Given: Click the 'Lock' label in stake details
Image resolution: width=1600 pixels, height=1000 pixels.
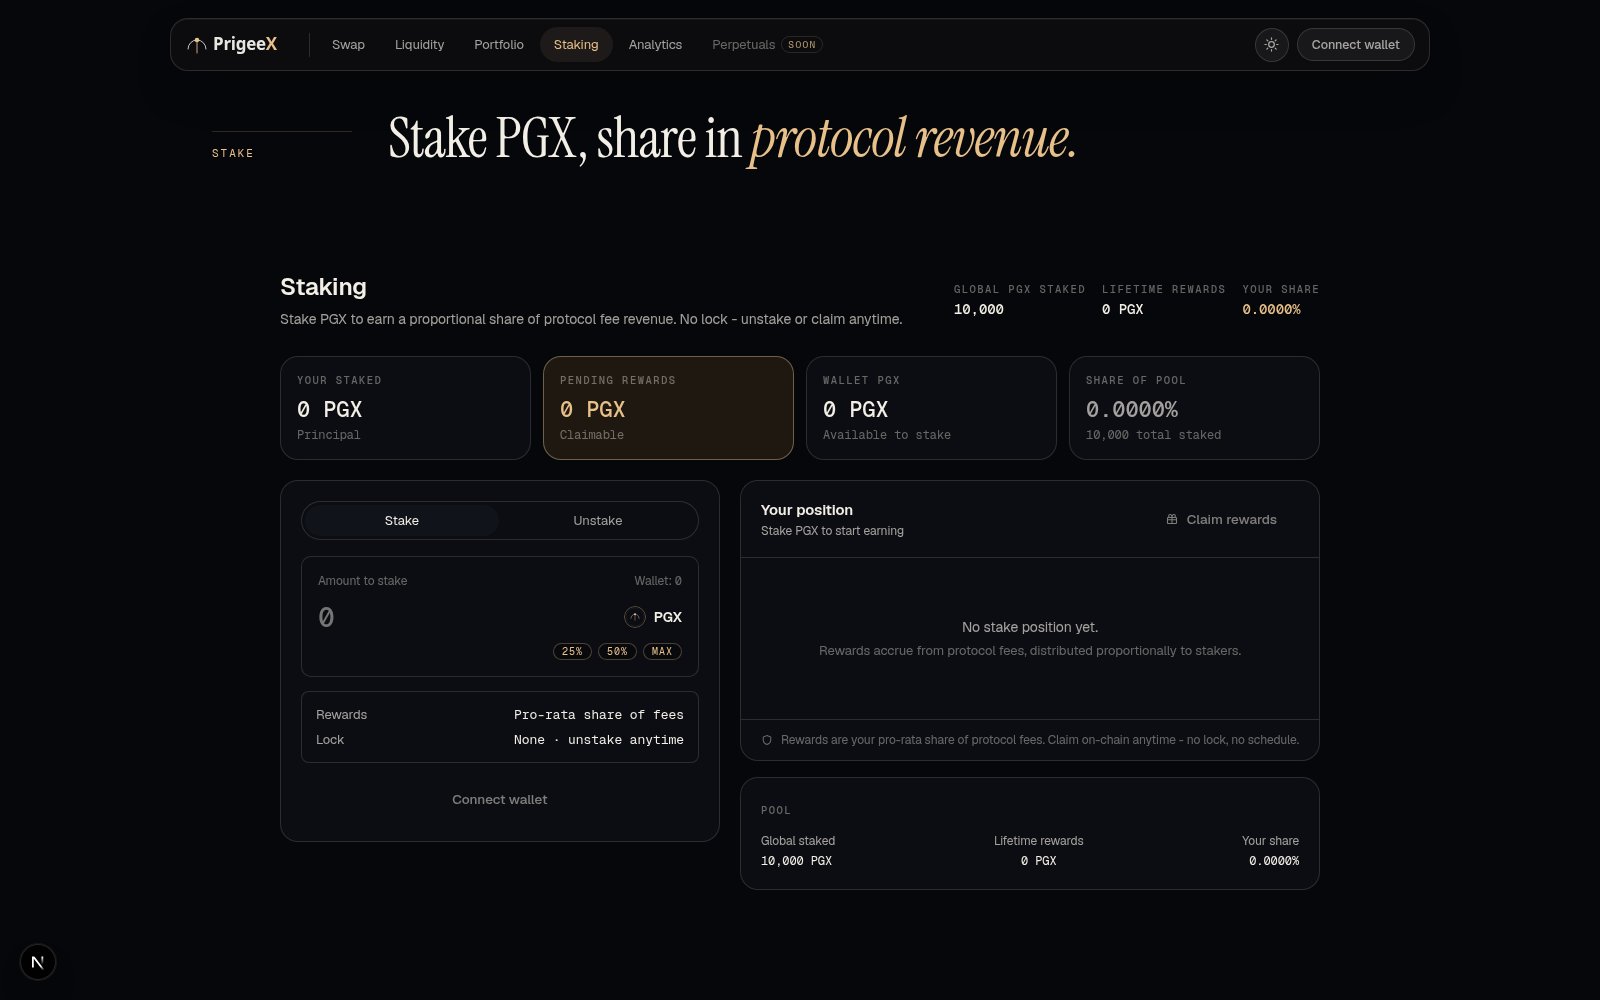Looking at the screenshot, I should (x=330, y=740).
